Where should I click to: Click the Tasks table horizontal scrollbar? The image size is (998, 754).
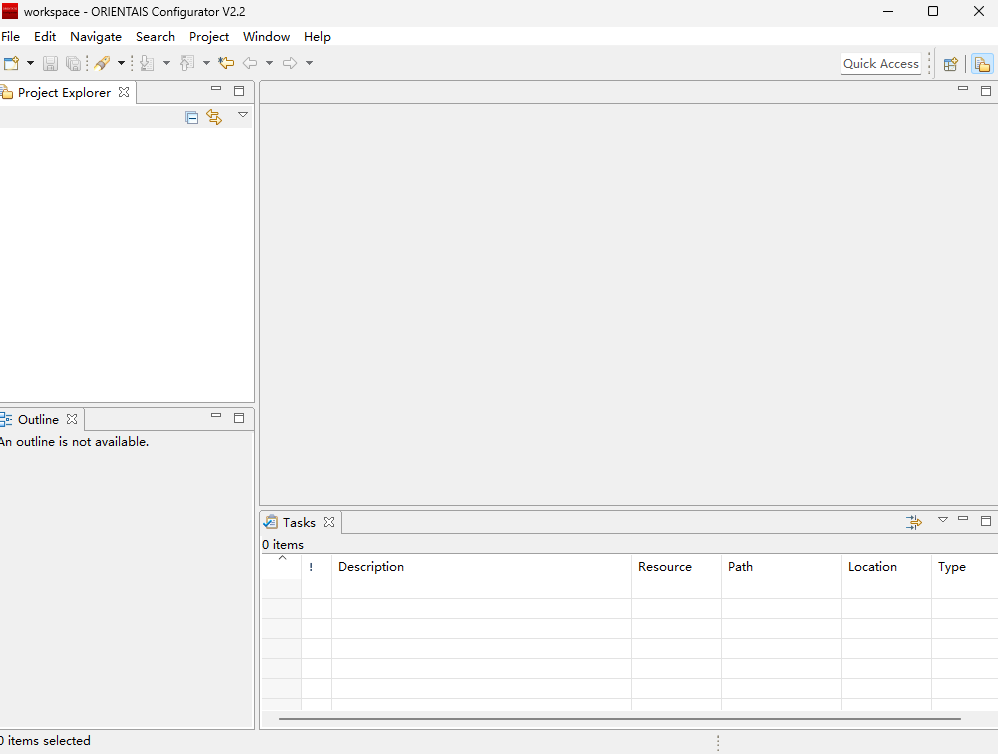619,718
